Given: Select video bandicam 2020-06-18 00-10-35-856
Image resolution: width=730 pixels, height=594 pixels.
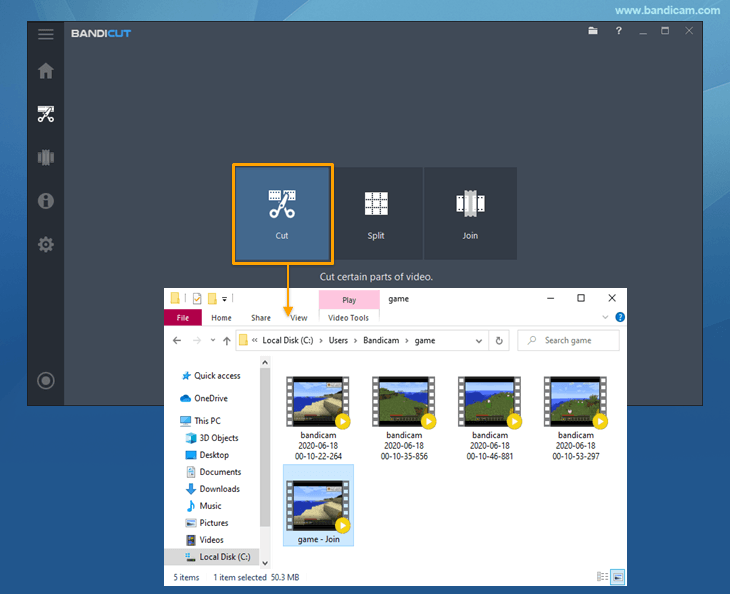Looking at the screenshot, I should [404, 418].
